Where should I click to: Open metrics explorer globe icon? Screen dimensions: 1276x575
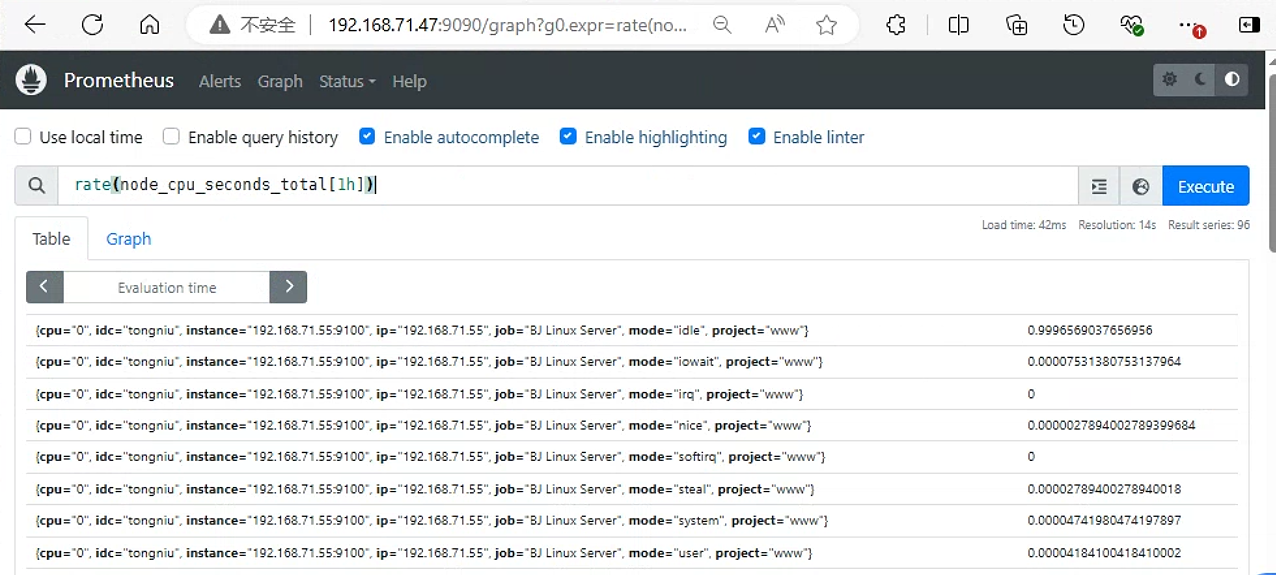[1141, 186]
